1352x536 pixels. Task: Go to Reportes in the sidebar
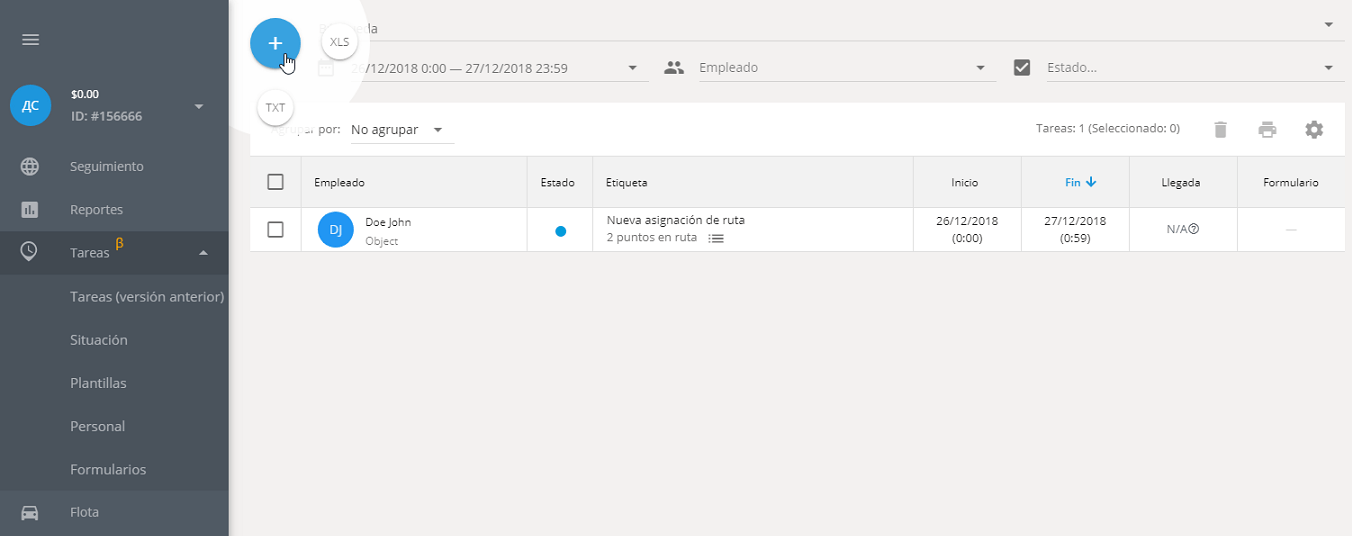tap(97, 210)
